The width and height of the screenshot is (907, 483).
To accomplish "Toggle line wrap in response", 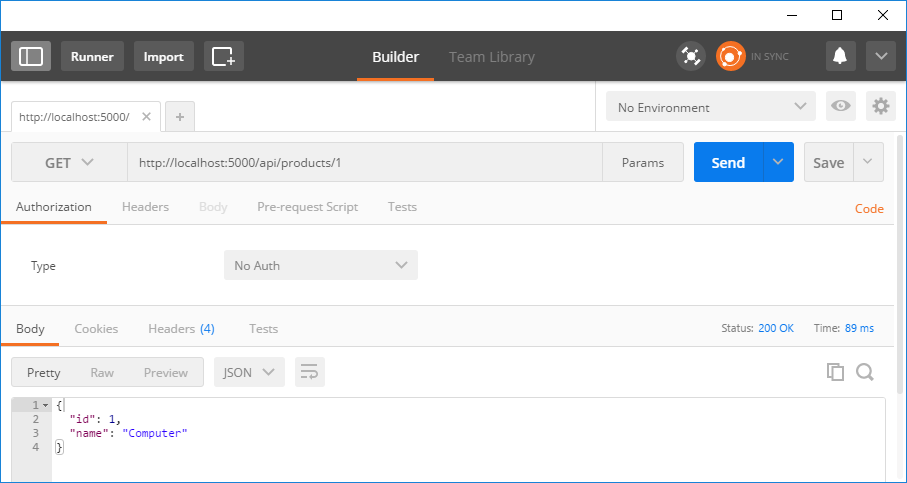I will coord(309,372).
